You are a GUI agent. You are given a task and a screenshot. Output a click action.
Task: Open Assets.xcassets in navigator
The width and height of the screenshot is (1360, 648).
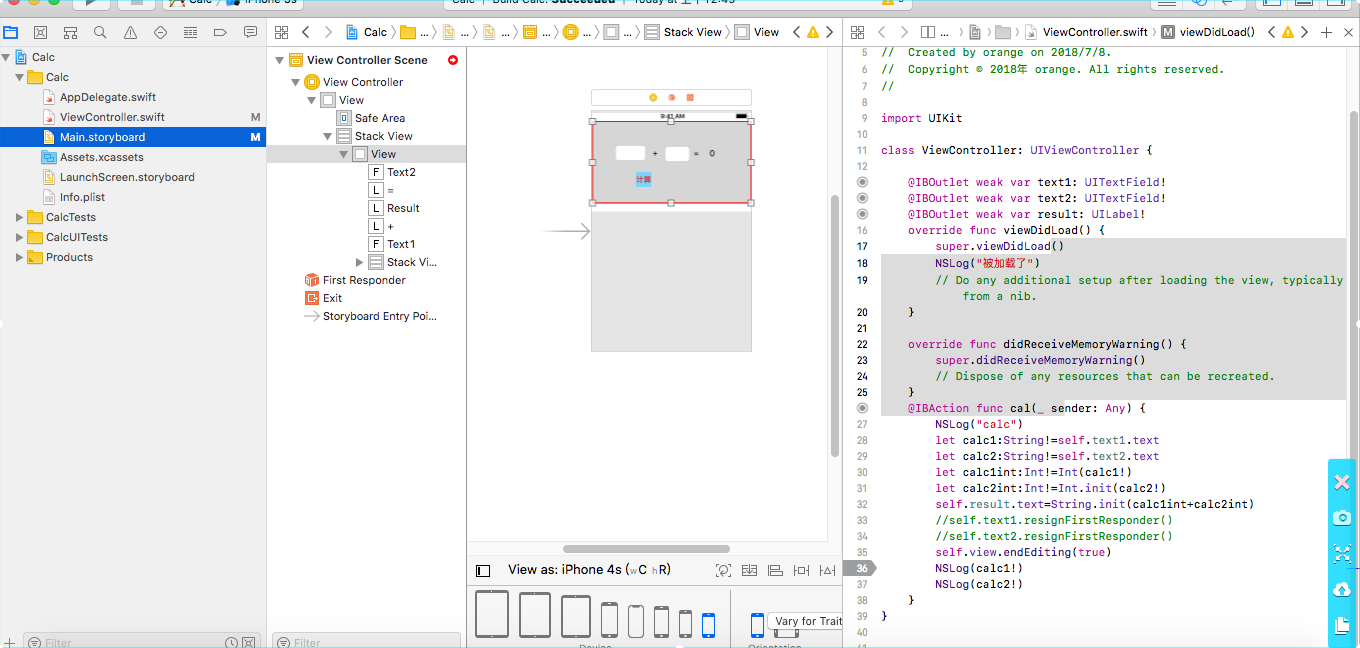coord(102,157)
